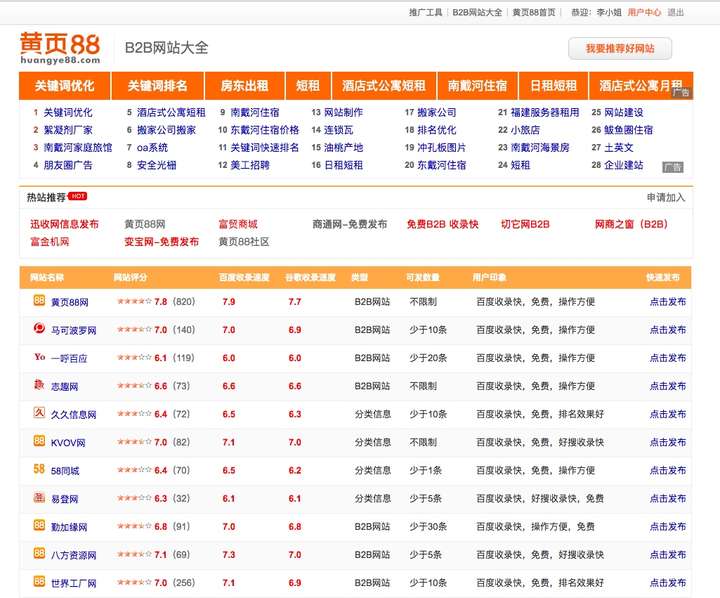The image size is (720, 598).
Task: Click the red HOT badge
Action: point(78,196)
